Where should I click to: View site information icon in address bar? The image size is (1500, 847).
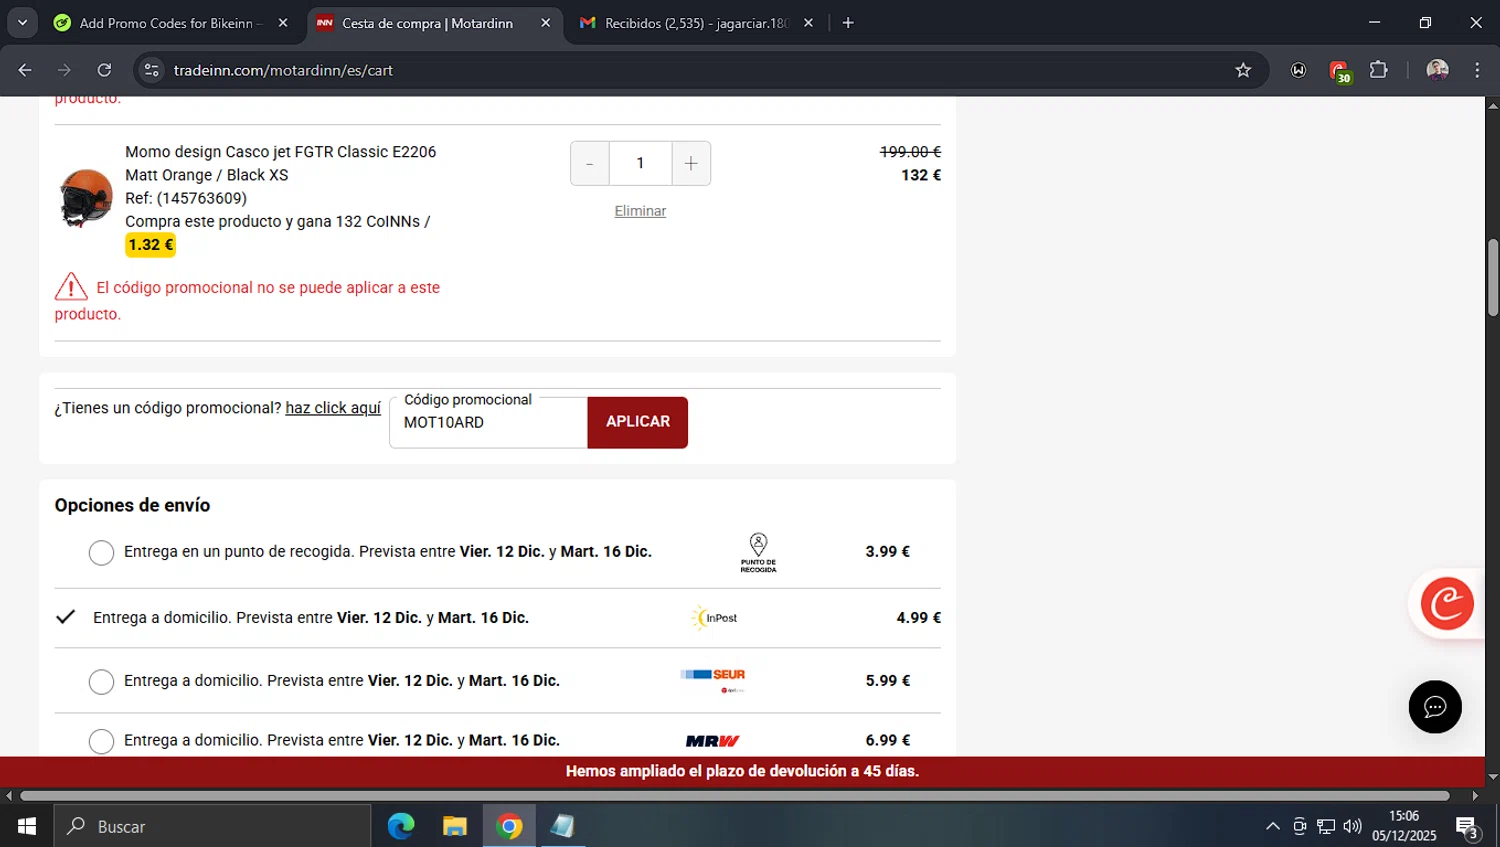click(x=152, y=70)
